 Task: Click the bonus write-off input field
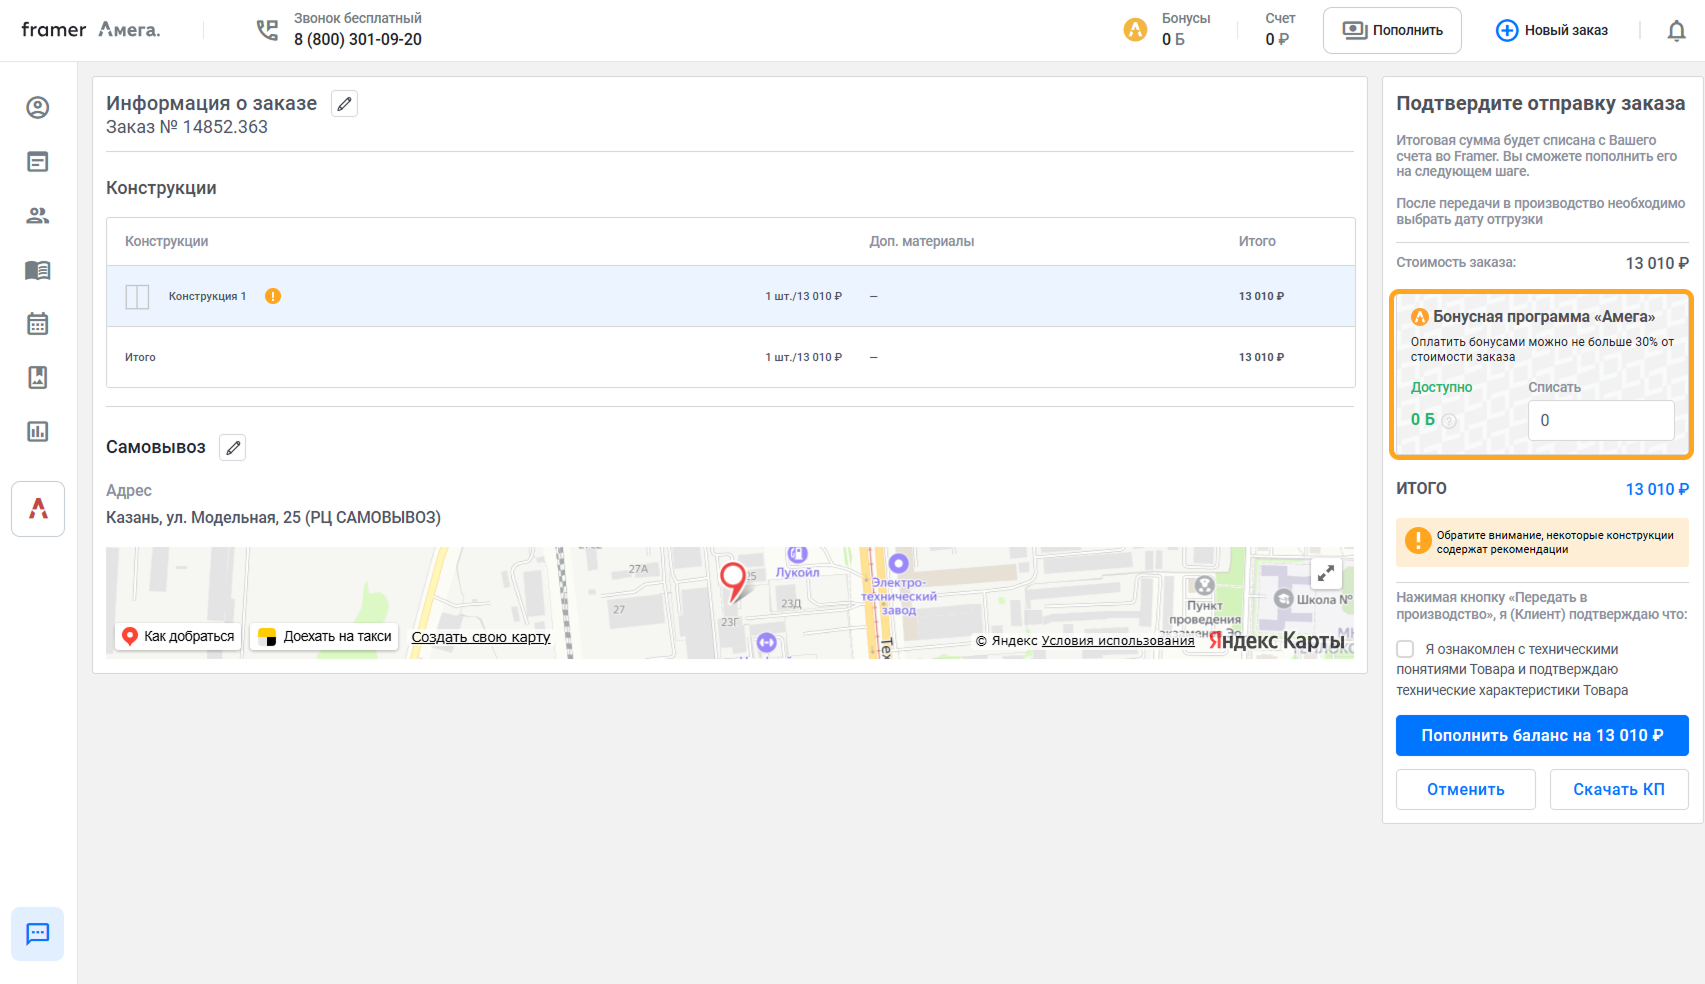pyautogui.click(x=1600, y=421)
